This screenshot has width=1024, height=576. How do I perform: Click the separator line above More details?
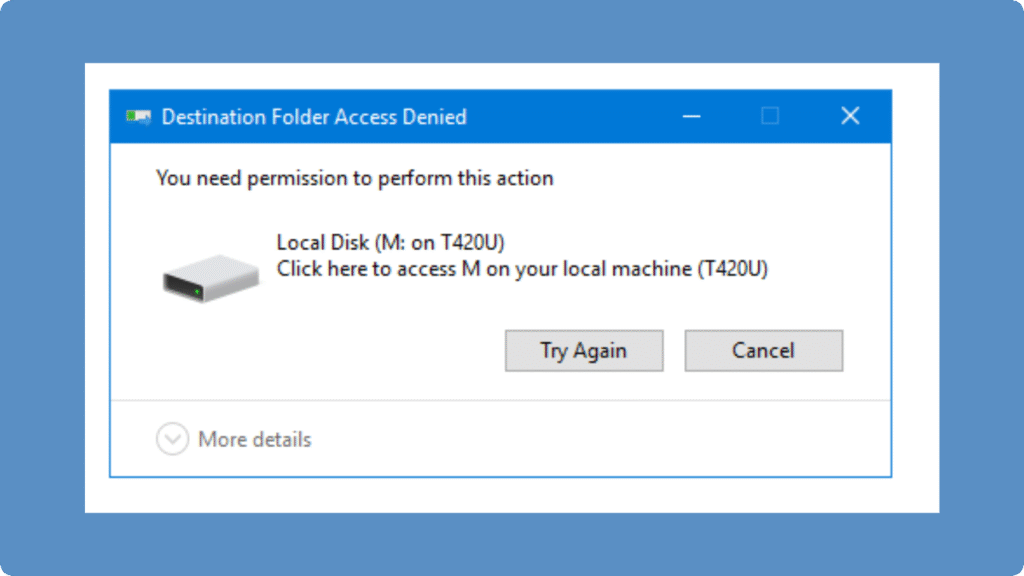click(500, 401)
